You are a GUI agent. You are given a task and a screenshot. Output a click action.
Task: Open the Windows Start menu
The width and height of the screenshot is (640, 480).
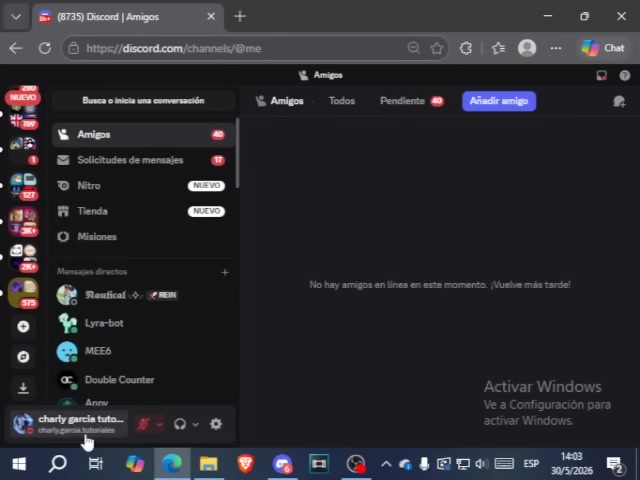19,464
